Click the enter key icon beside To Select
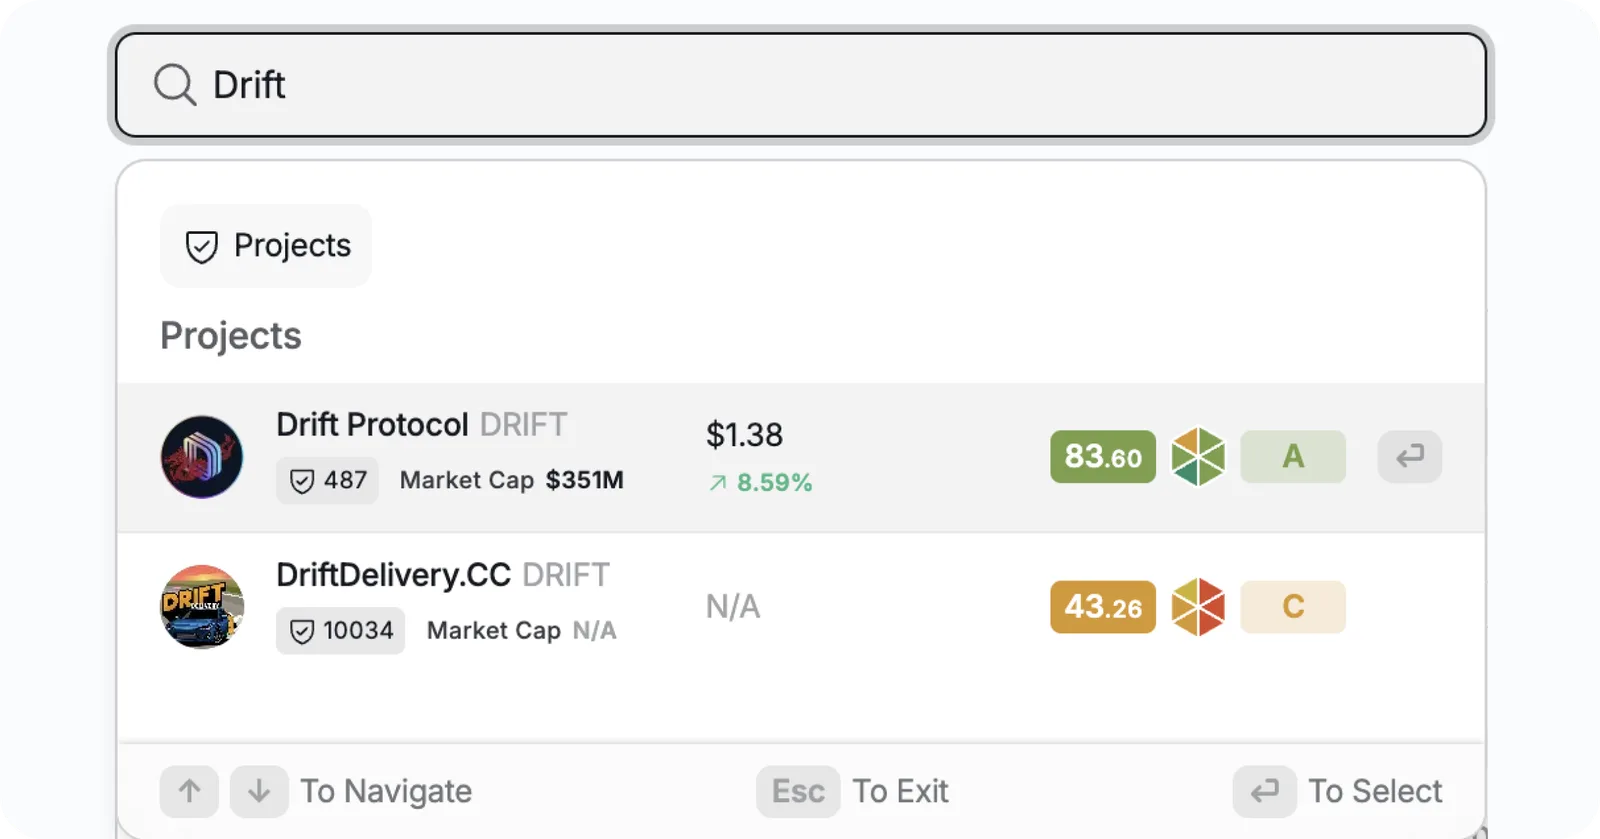This screenshot has width=1600, height=839. point(1265,792)
